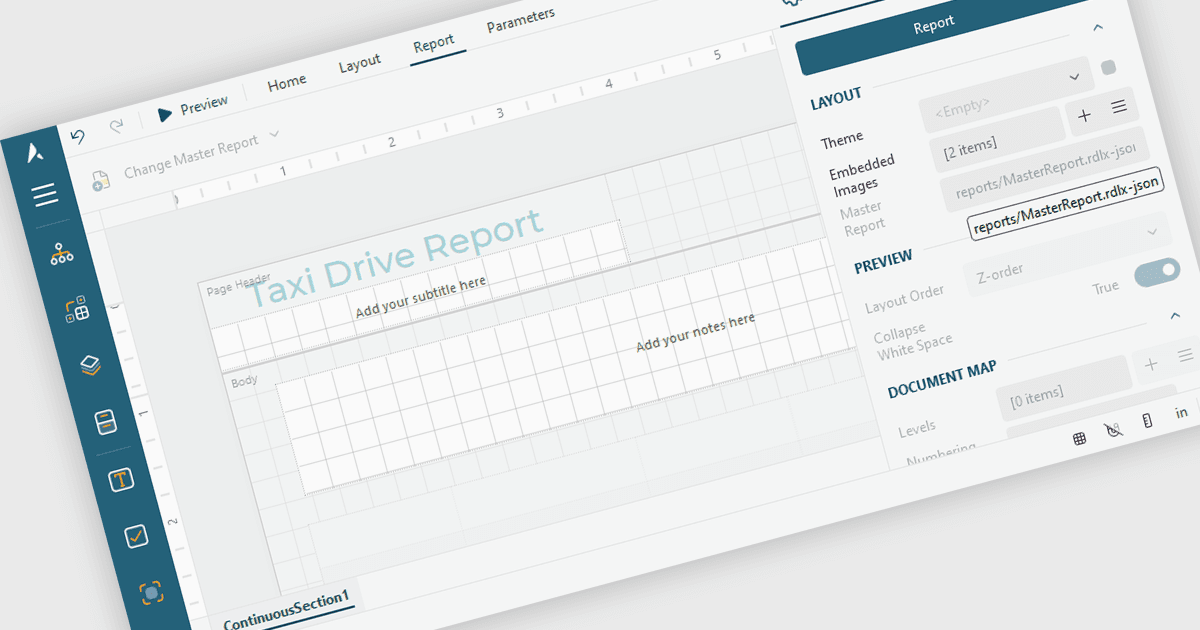Add an embedded image with the plus icon
This screenshot has height=630, width=1200.
(1084, 116)
